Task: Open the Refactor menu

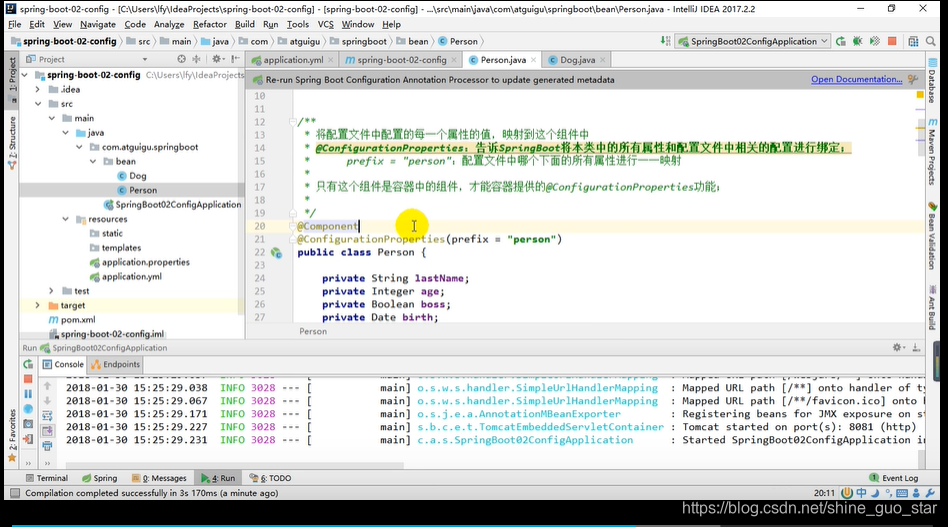Action: pos(210,24)
